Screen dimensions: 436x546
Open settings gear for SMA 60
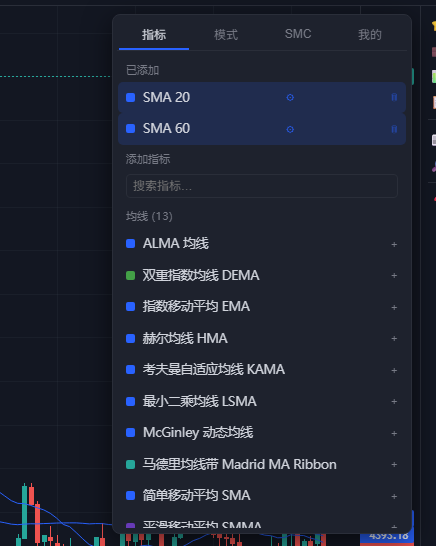[290, 130]
